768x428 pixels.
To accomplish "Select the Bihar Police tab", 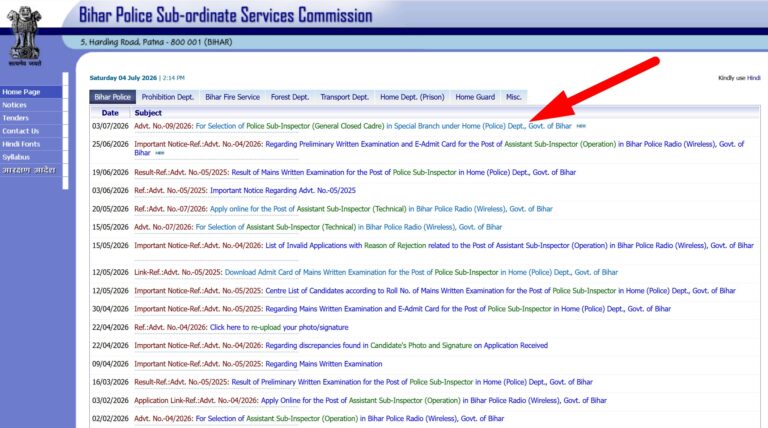I will click(113, 97).
